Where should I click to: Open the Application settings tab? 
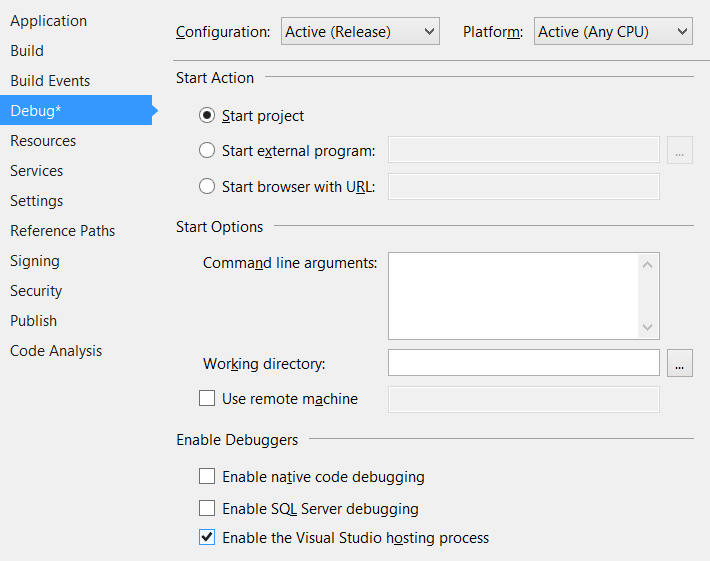pos(48,21)
